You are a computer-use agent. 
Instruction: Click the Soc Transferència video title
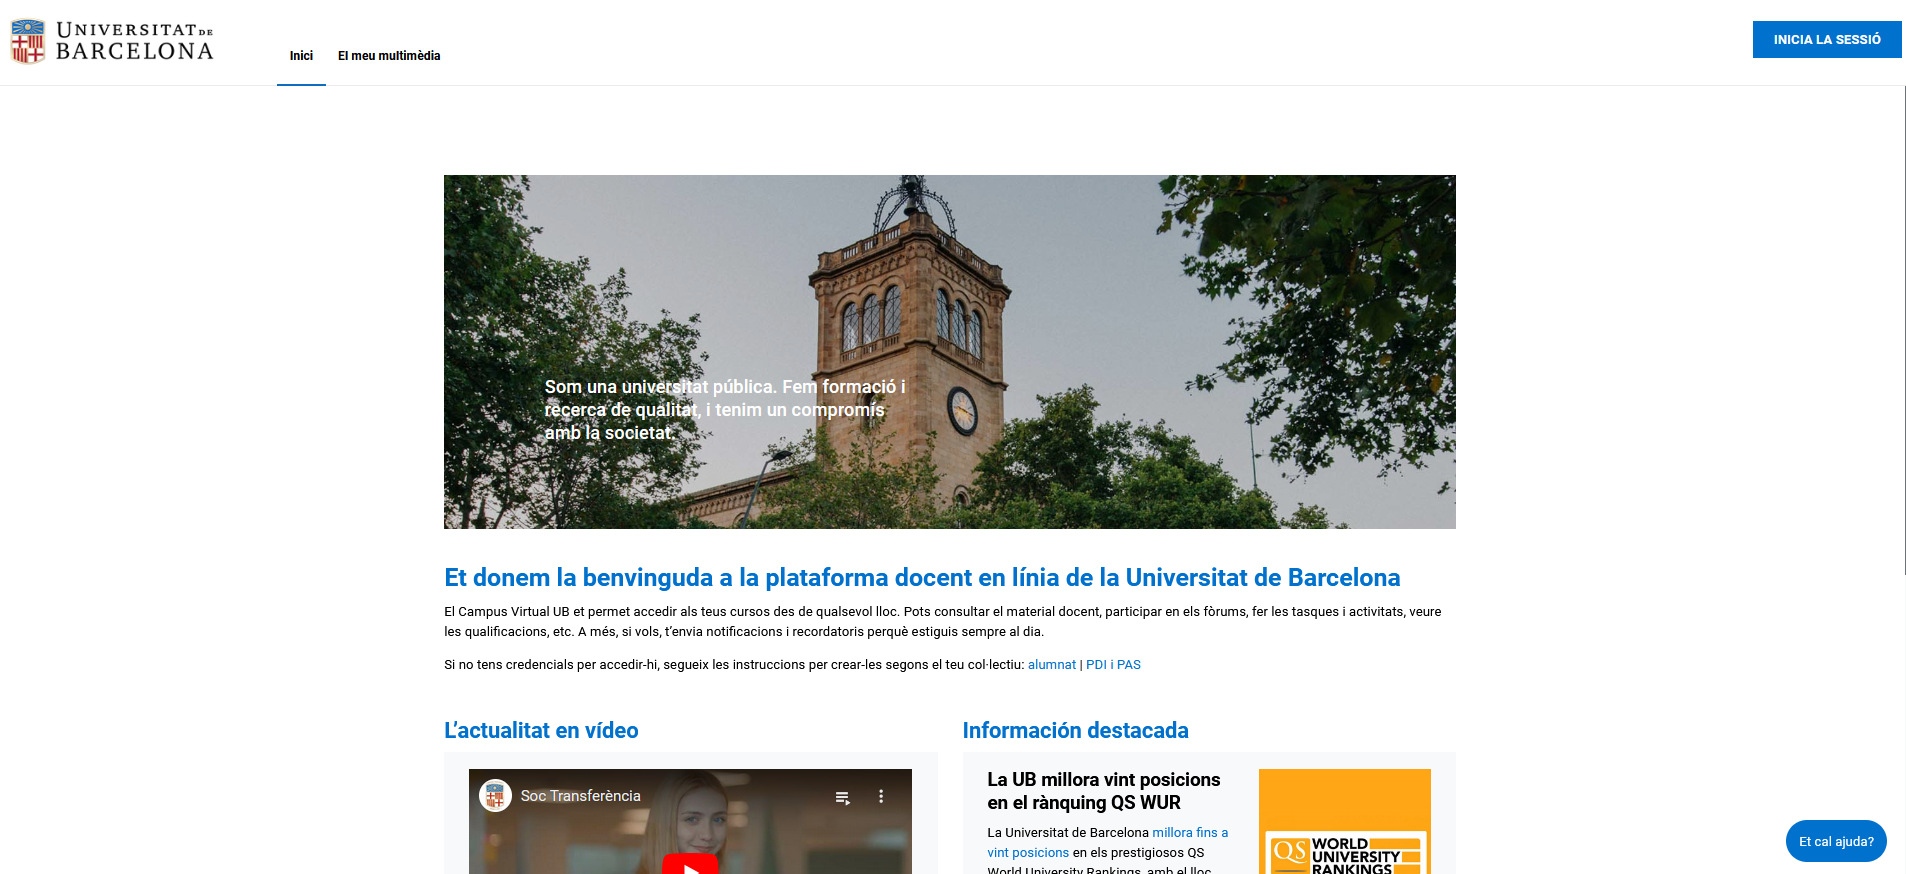point(580,796)
